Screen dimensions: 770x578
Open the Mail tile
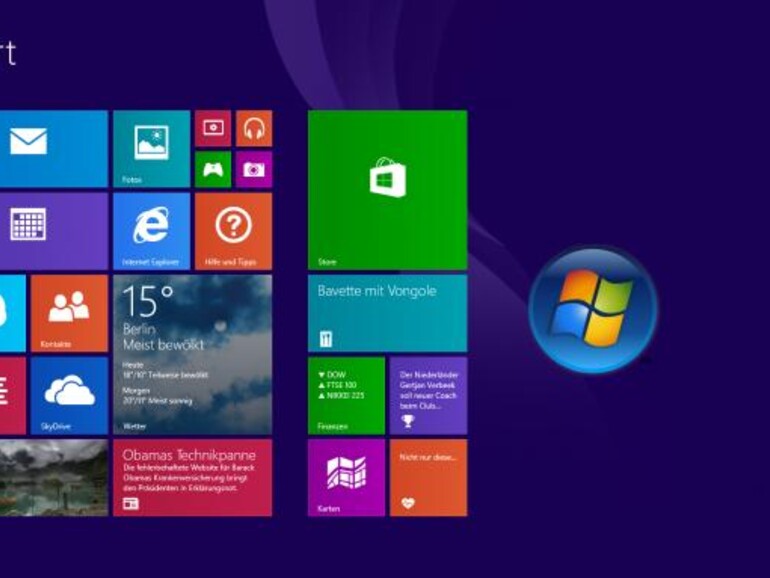pyautogui.click(x=54, y=149)
